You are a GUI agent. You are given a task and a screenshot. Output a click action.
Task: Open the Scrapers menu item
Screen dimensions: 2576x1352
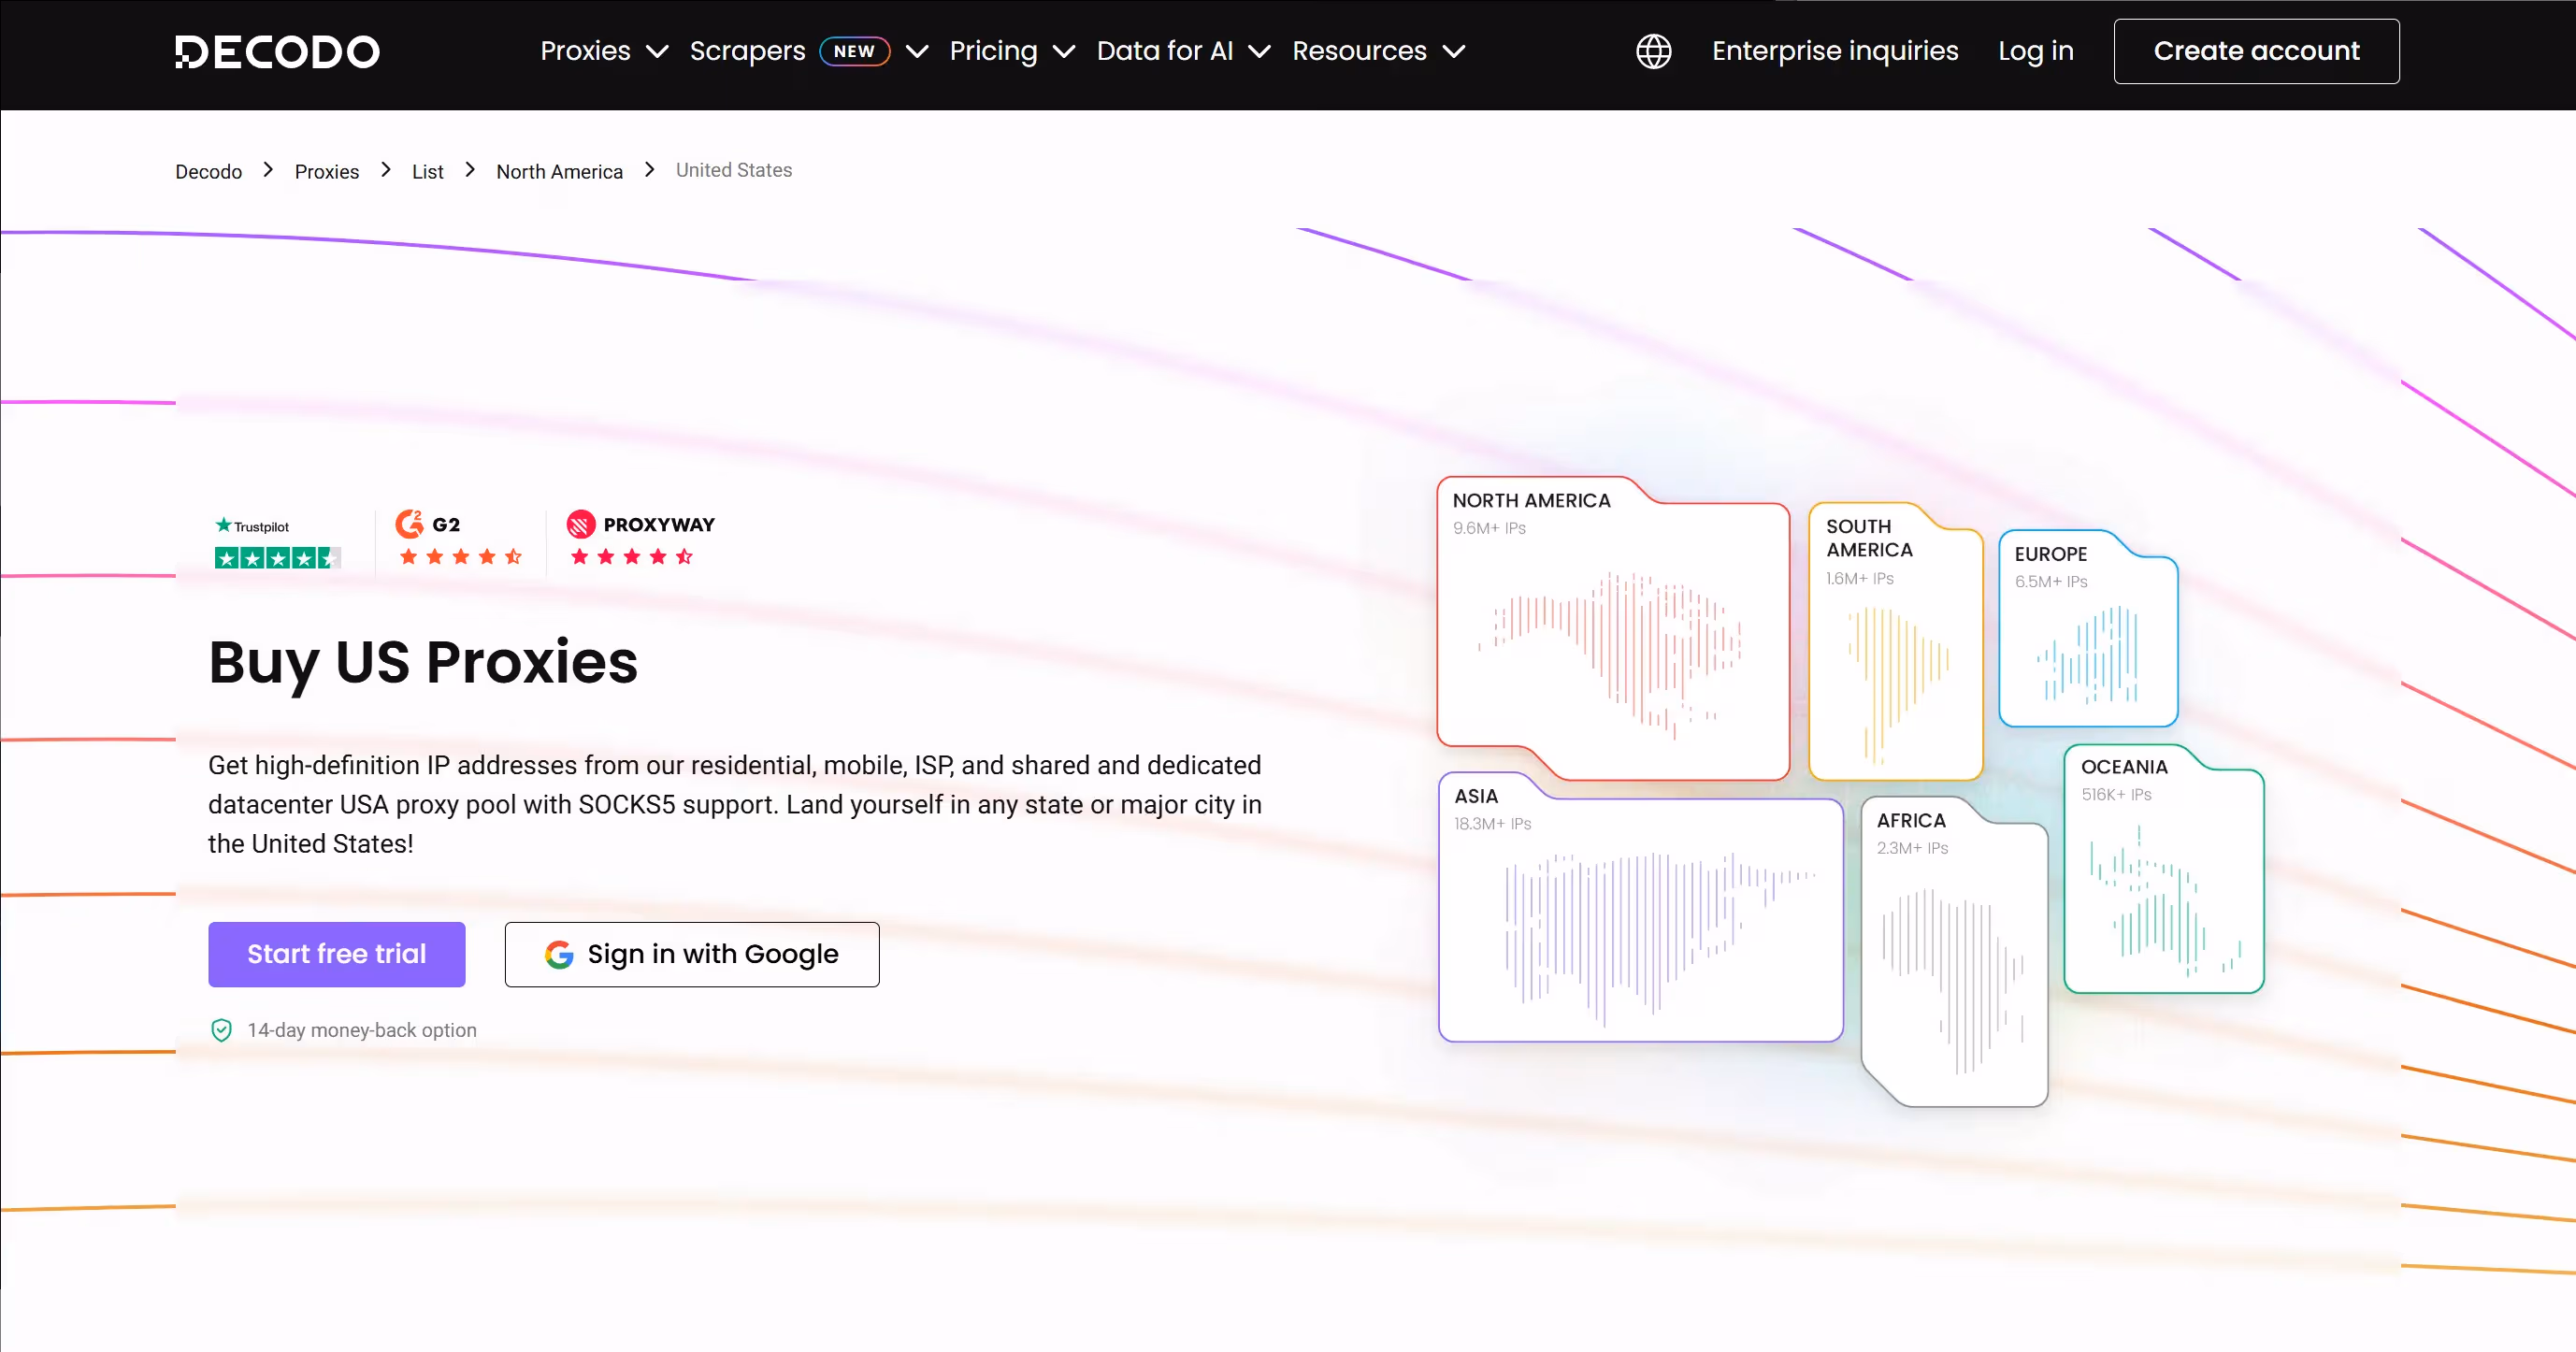[x=747, y=51]
